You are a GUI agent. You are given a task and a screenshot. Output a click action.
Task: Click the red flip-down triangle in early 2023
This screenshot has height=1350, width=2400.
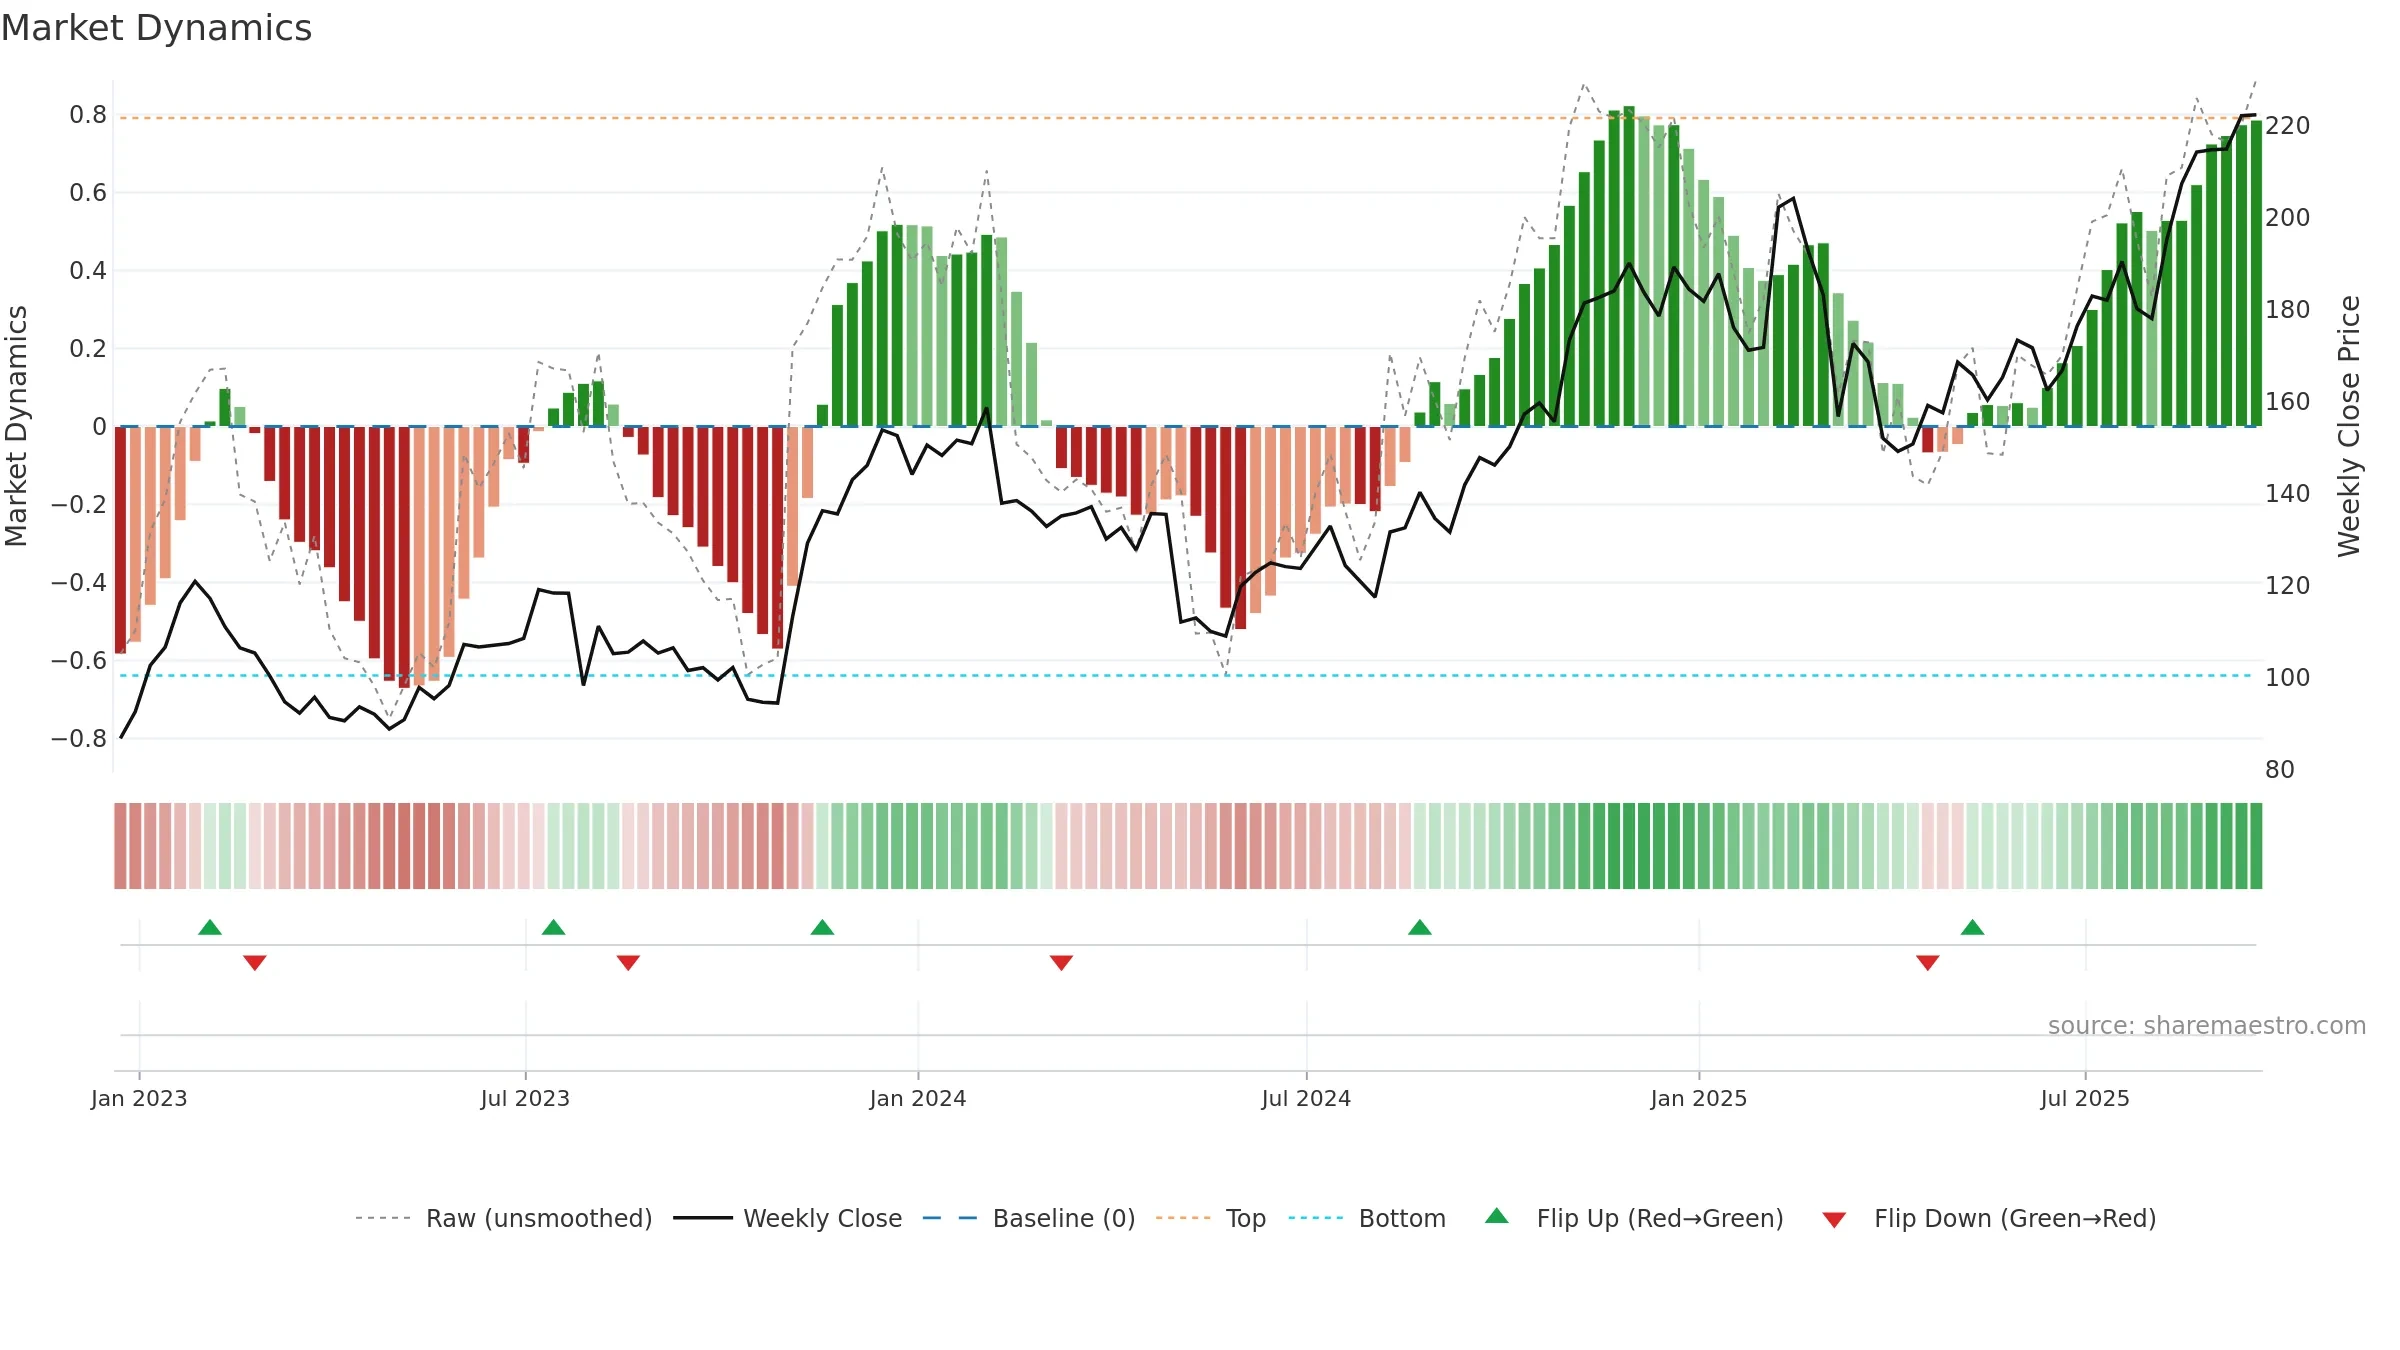coord(255,962)
